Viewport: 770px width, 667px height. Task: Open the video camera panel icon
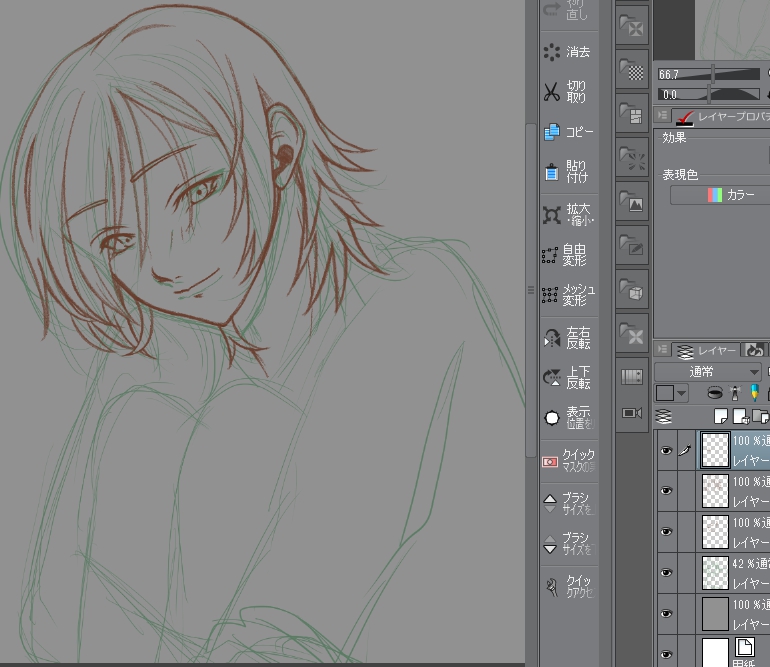[x=632, y=413]
